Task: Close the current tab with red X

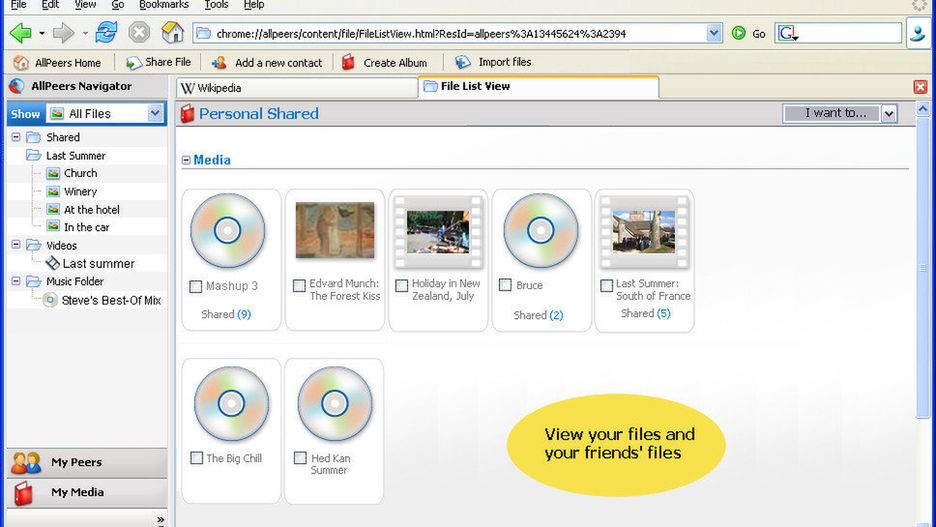Action: 920,87
